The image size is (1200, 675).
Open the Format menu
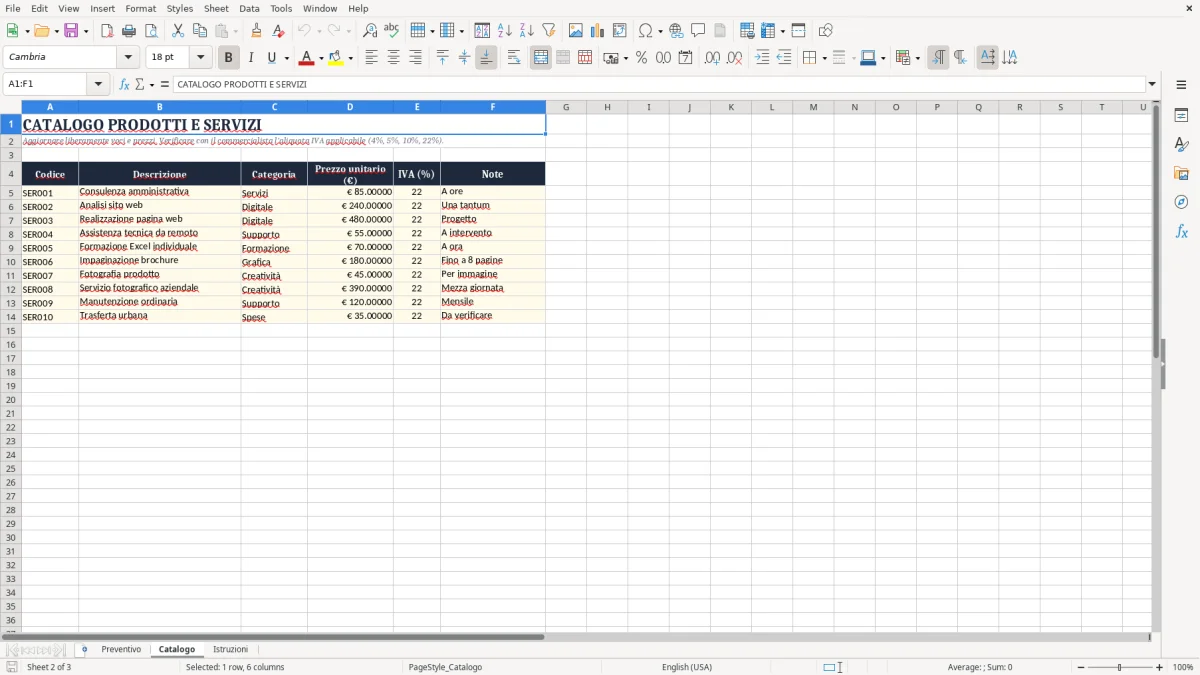pyautogui.click(x=140, y=8)
